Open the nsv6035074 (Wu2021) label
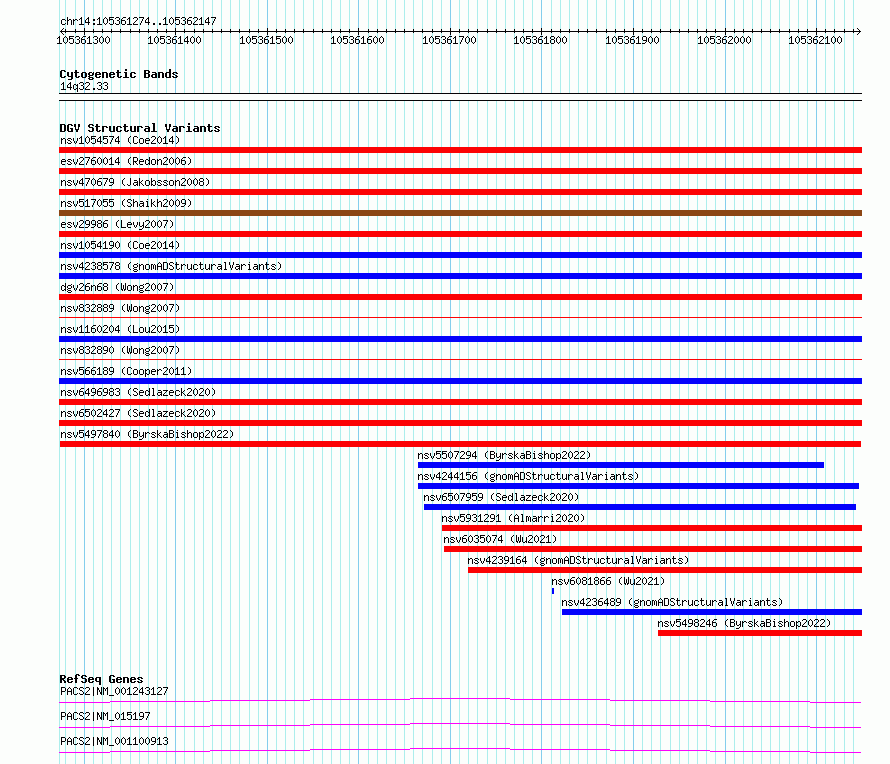 pos(500,539)
